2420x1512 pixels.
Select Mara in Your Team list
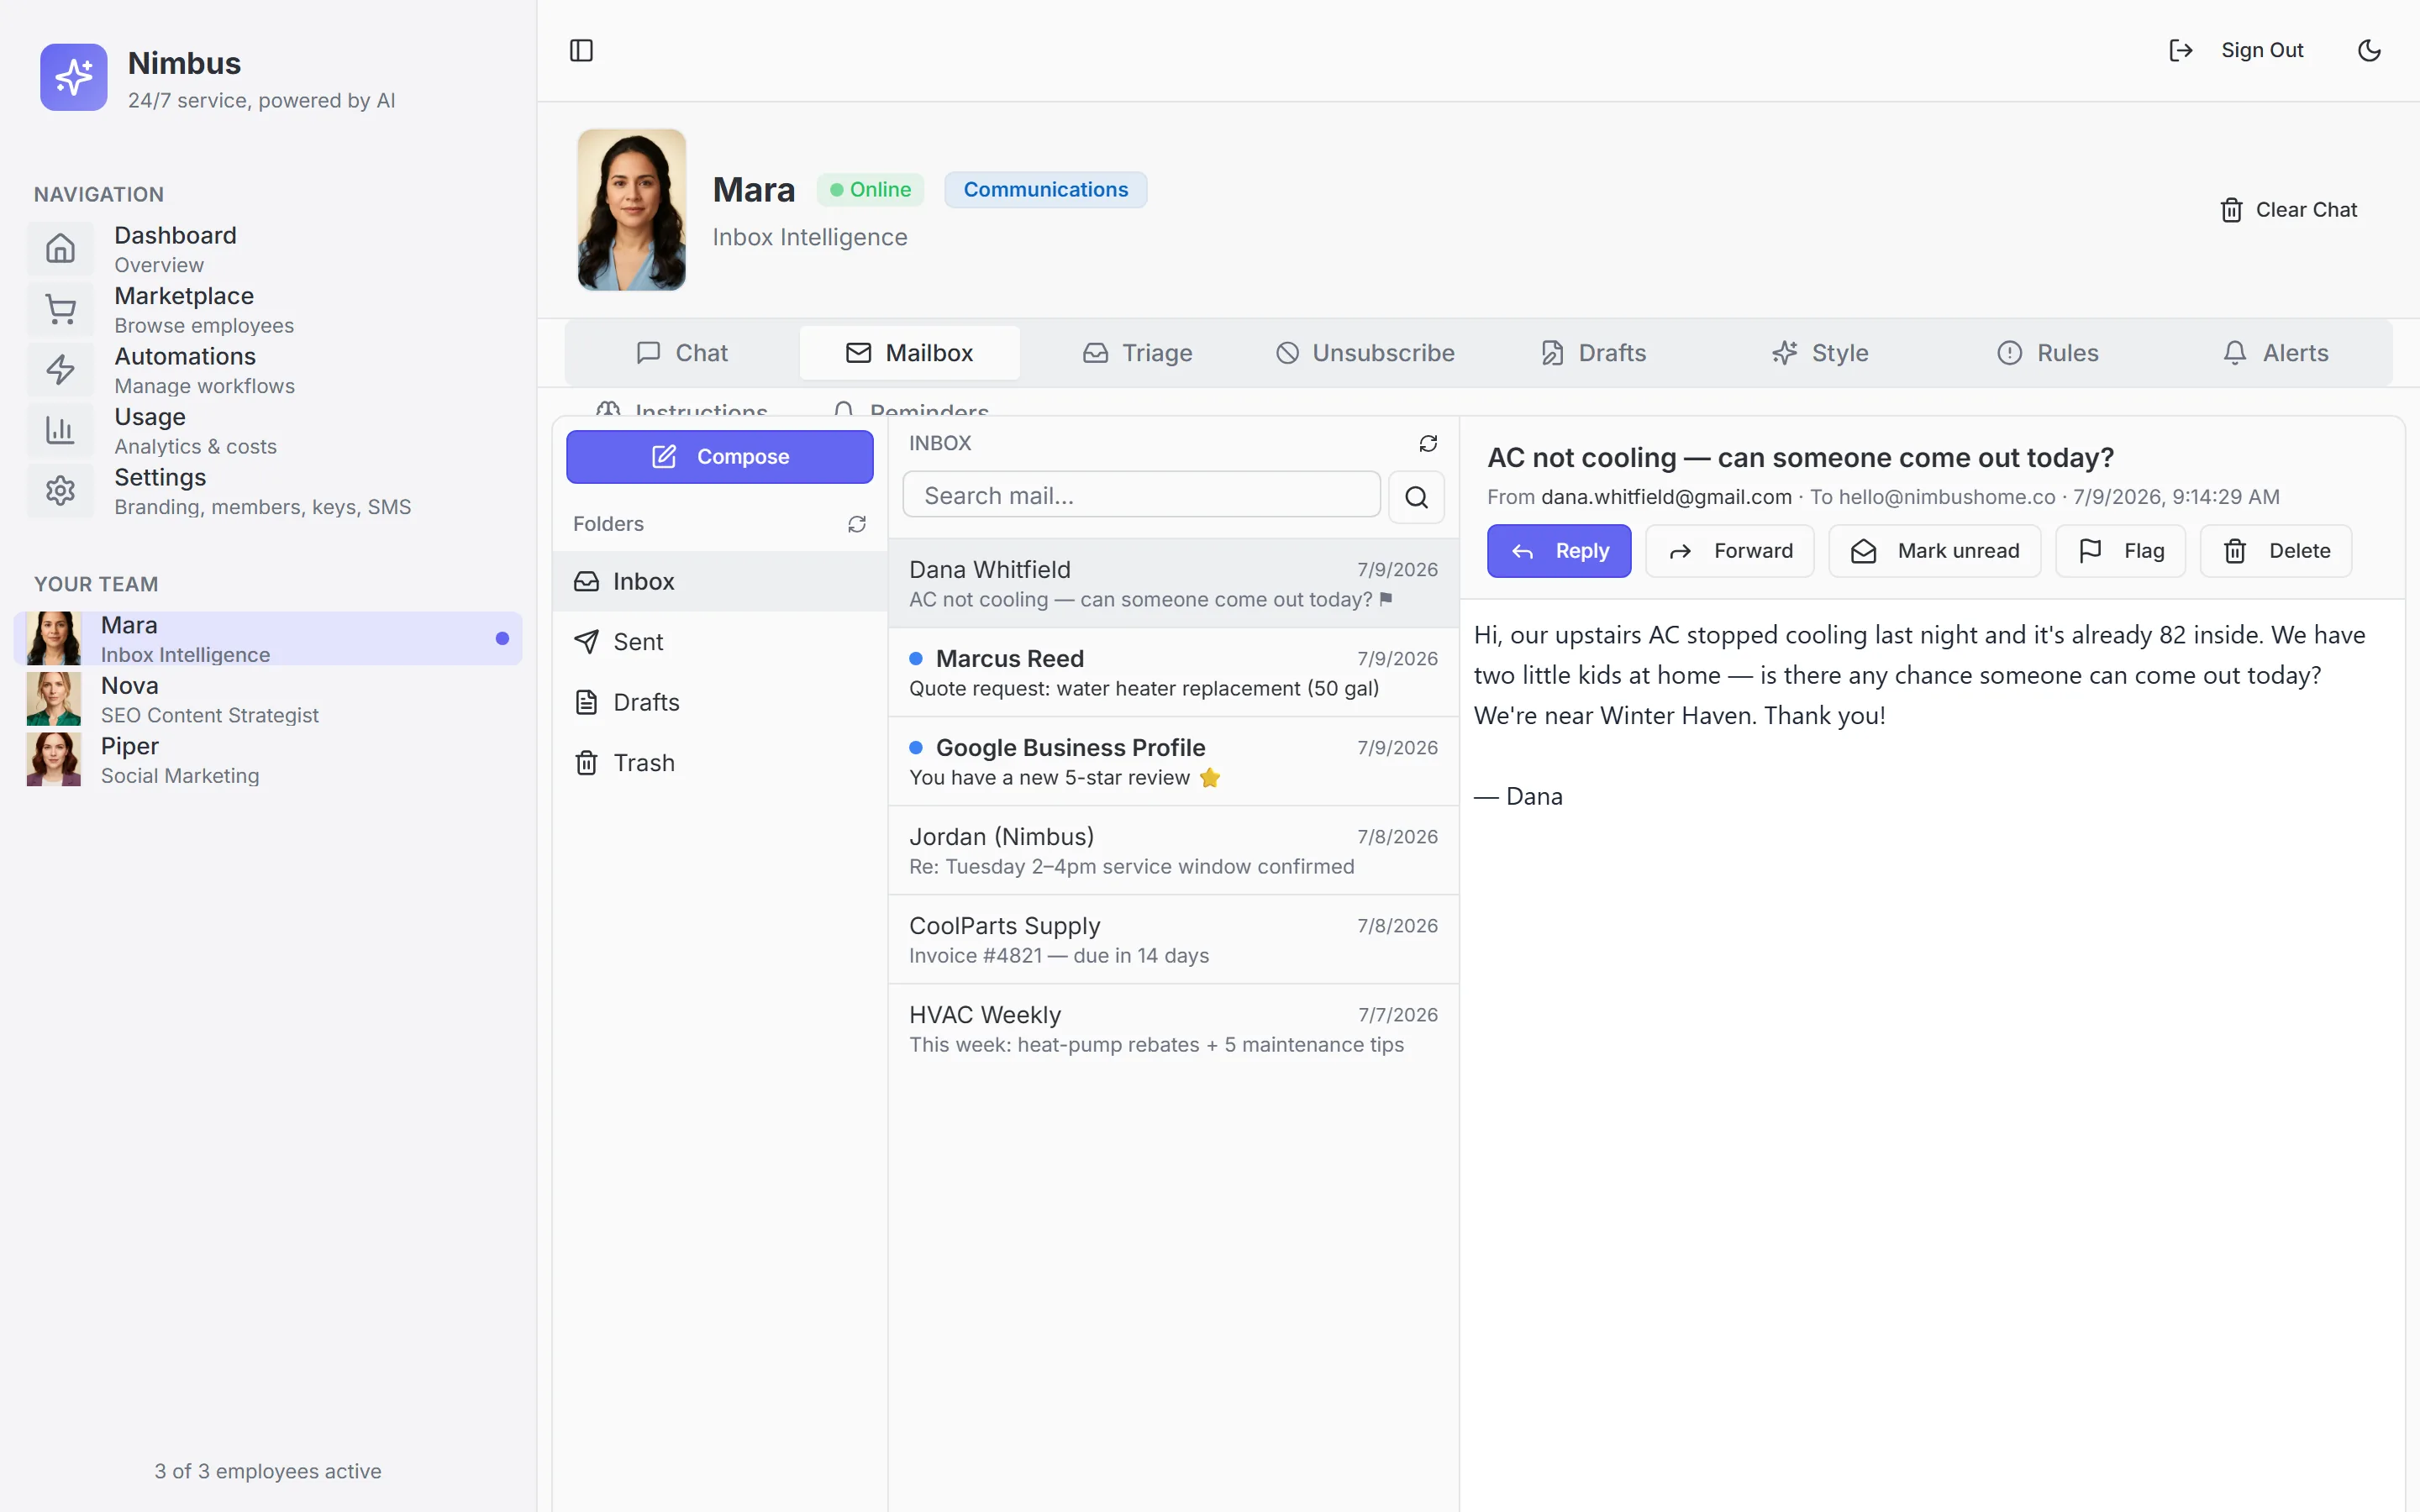[268, 638]
